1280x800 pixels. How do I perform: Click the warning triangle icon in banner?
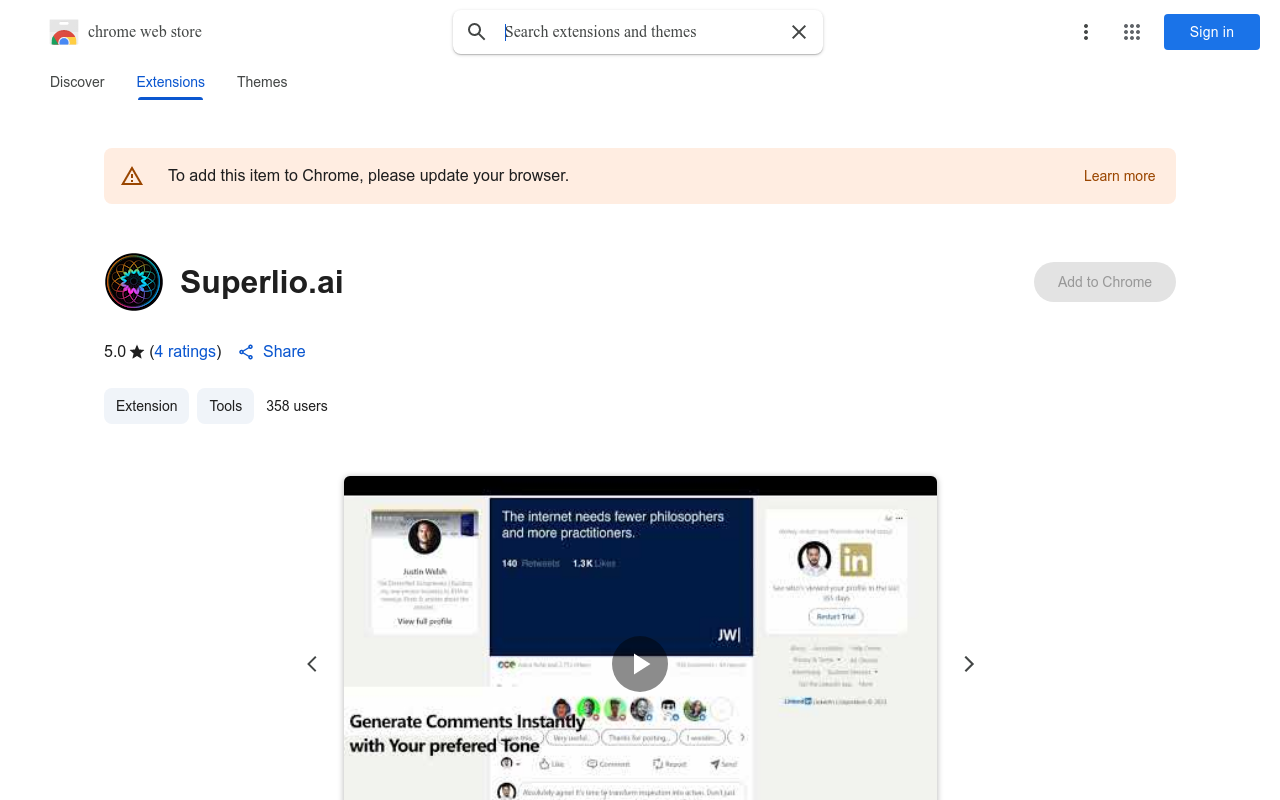(132, 176)
